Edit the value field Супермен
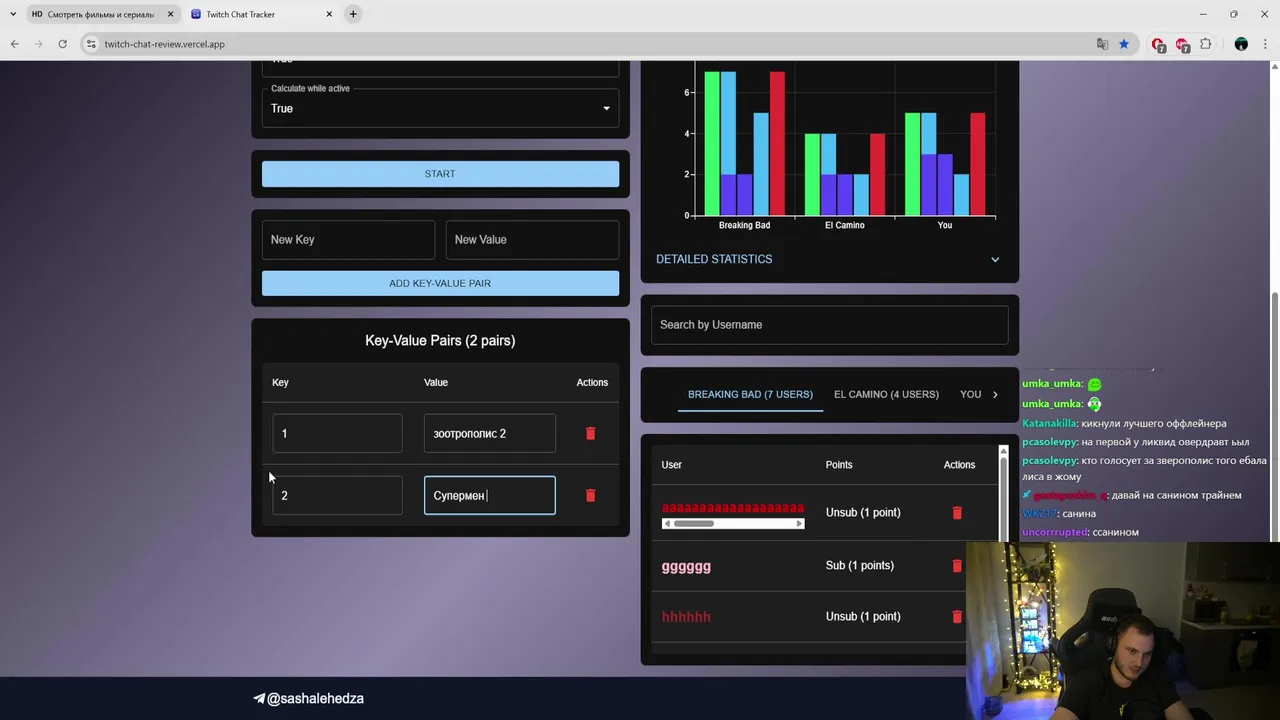This screenshot has height=720, width=1280. pyautogui.click(x=489, y=495)
